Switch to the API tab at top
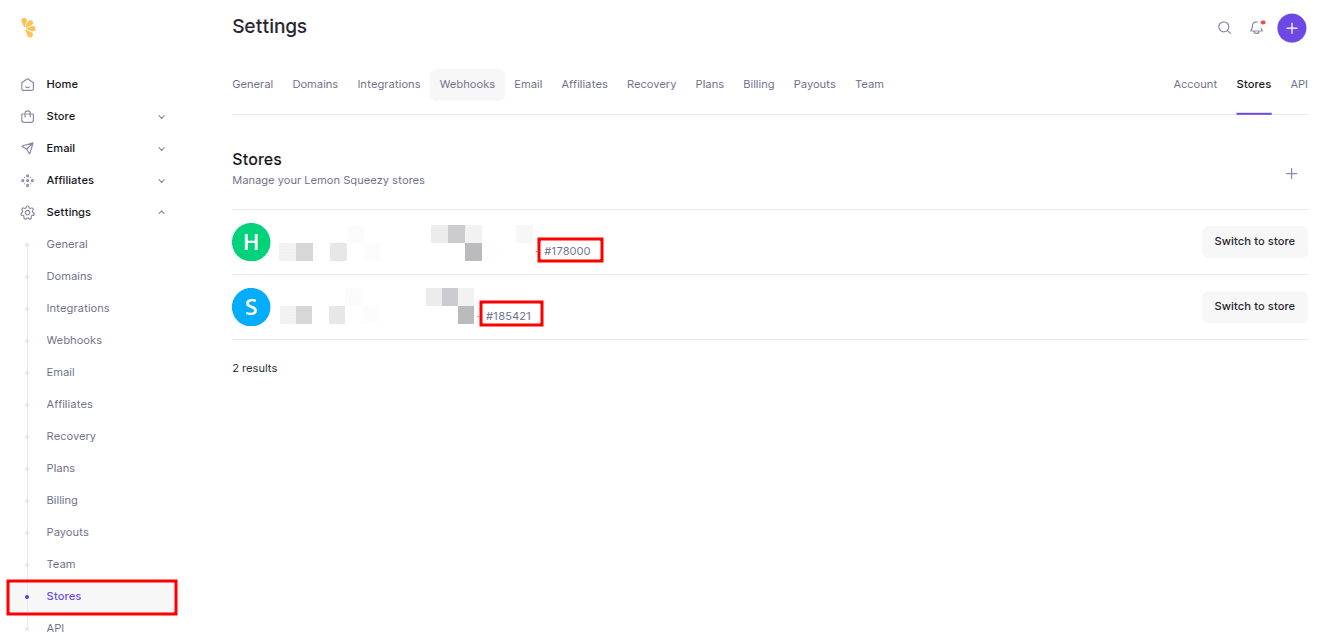This screenshot has height=641, width=1341. (x=1299, y=85)
